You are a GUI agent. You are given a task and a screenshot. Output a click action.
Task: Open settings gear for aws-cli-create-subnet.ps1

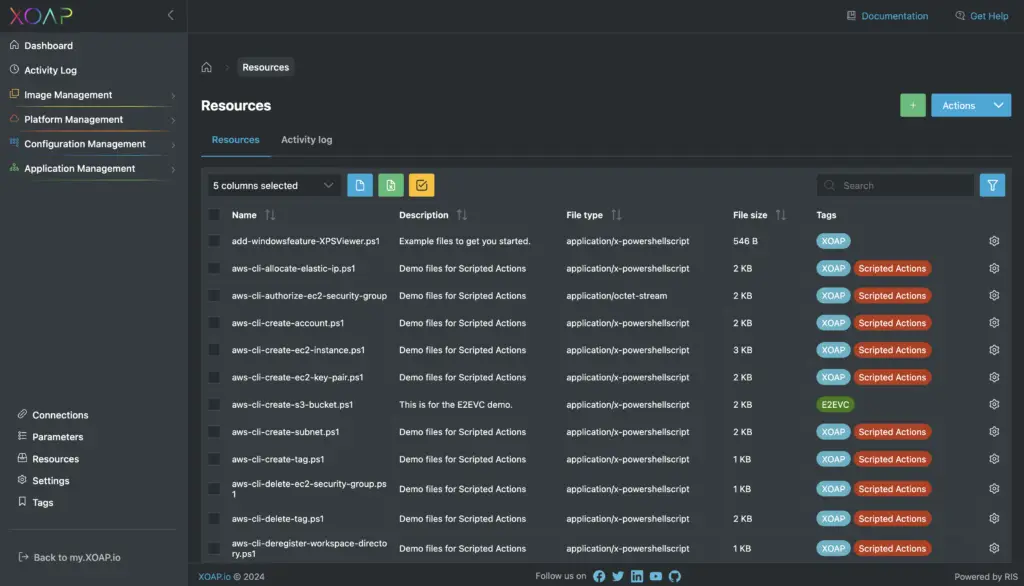(x=994, y=432)
